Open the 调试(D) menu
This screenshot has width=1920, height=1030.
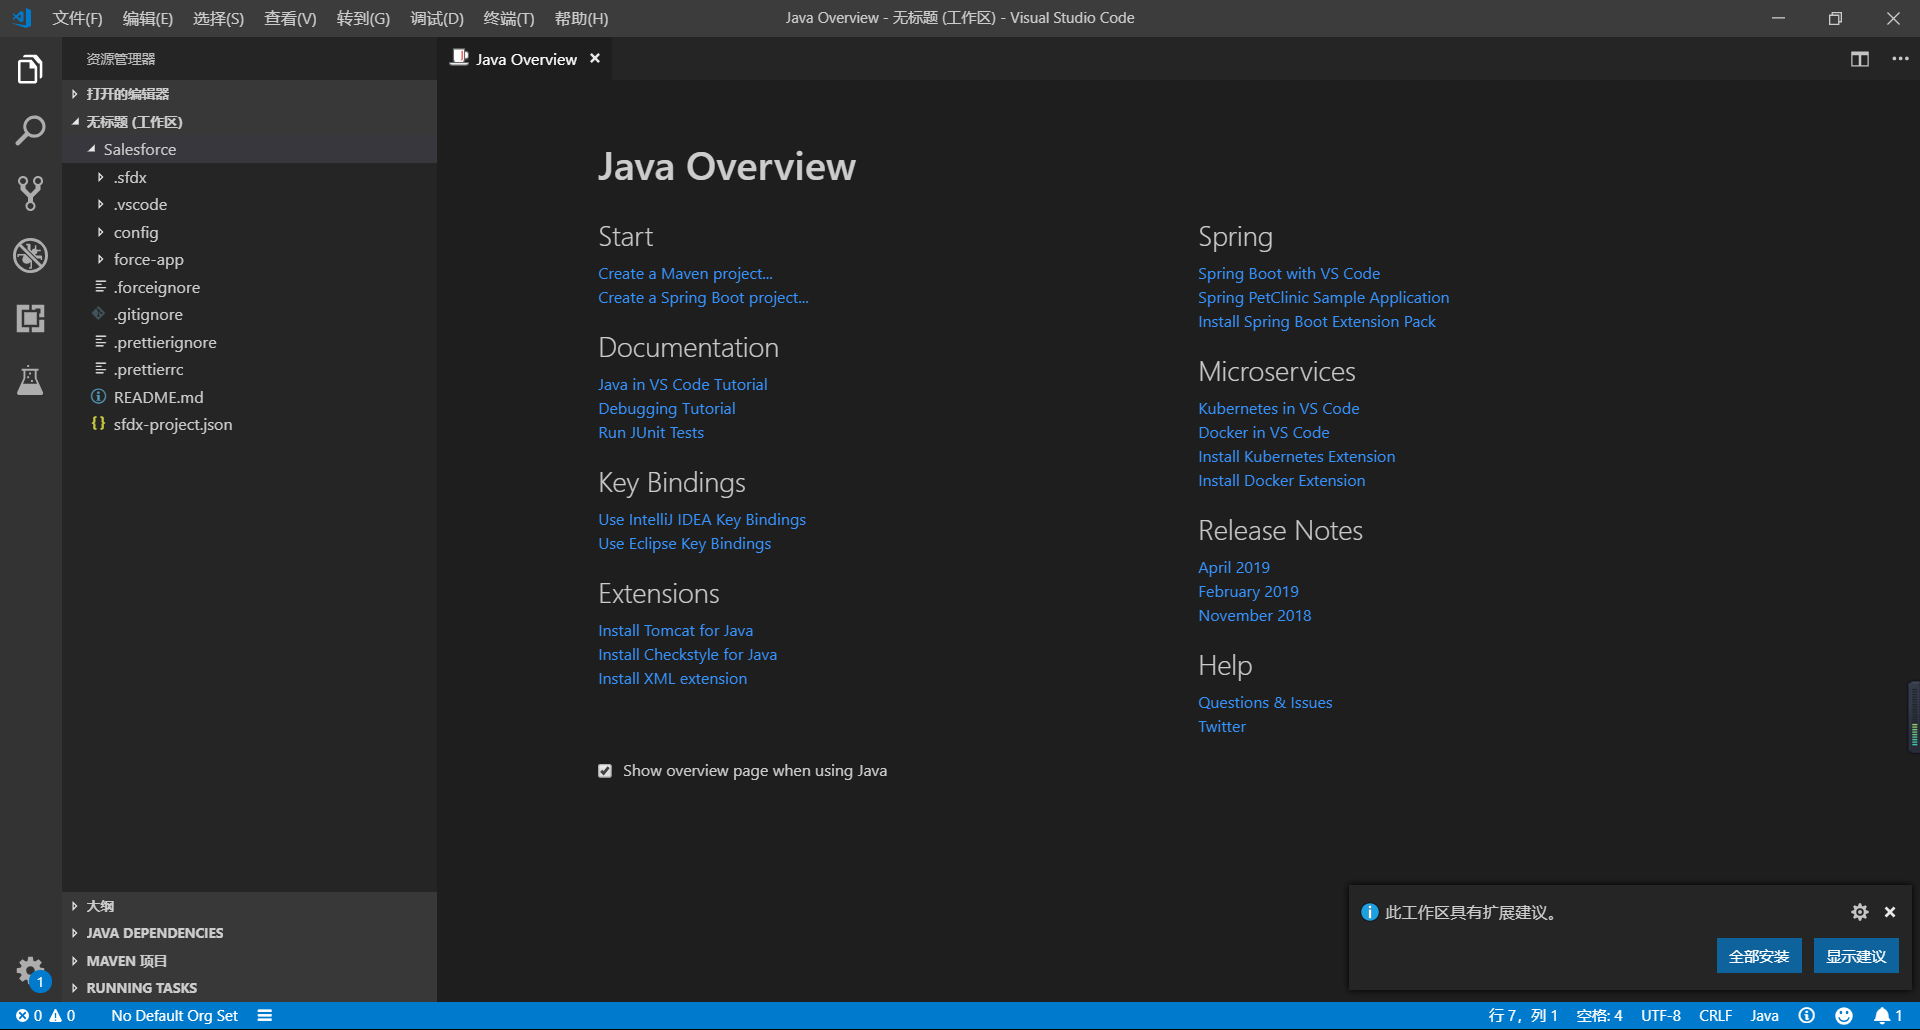pyautogui.click(x=437, y=18)
